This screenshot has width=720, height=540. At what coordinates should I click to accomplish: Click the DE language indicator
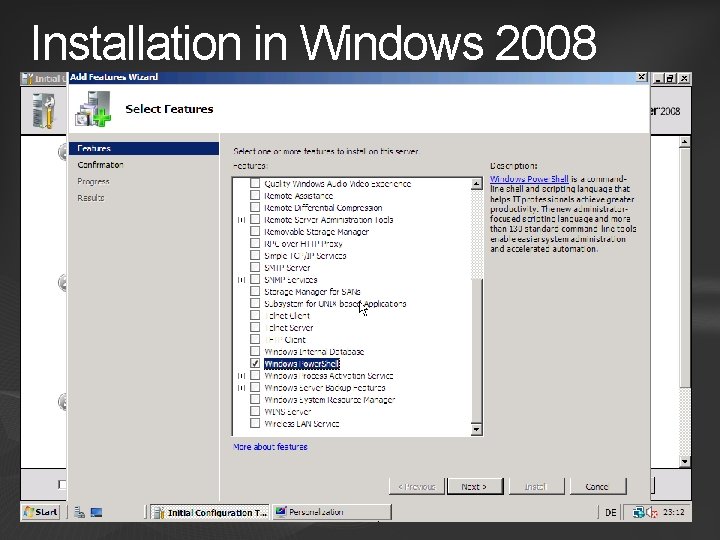pyautogui.click(x=610, y=512)
